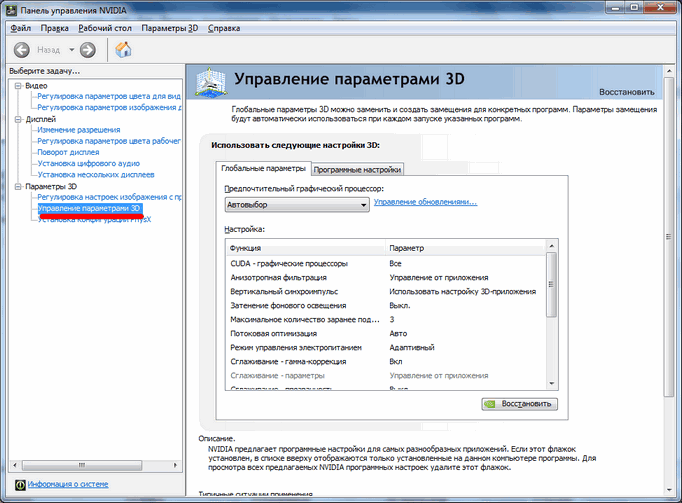Open Поворот дисплея task
Image resolution: width=682 pixels, height=503 pixels.
click(68, 152)
